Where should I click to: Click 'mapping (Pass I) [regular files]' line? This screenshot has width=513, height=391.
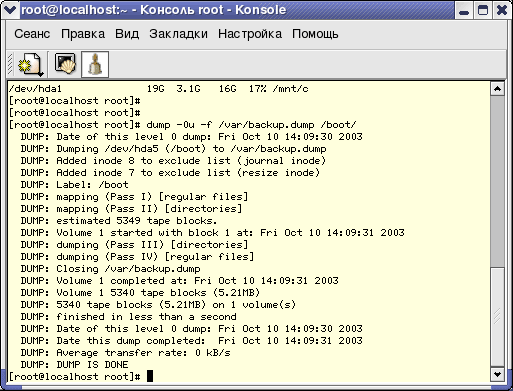point(134,197)
